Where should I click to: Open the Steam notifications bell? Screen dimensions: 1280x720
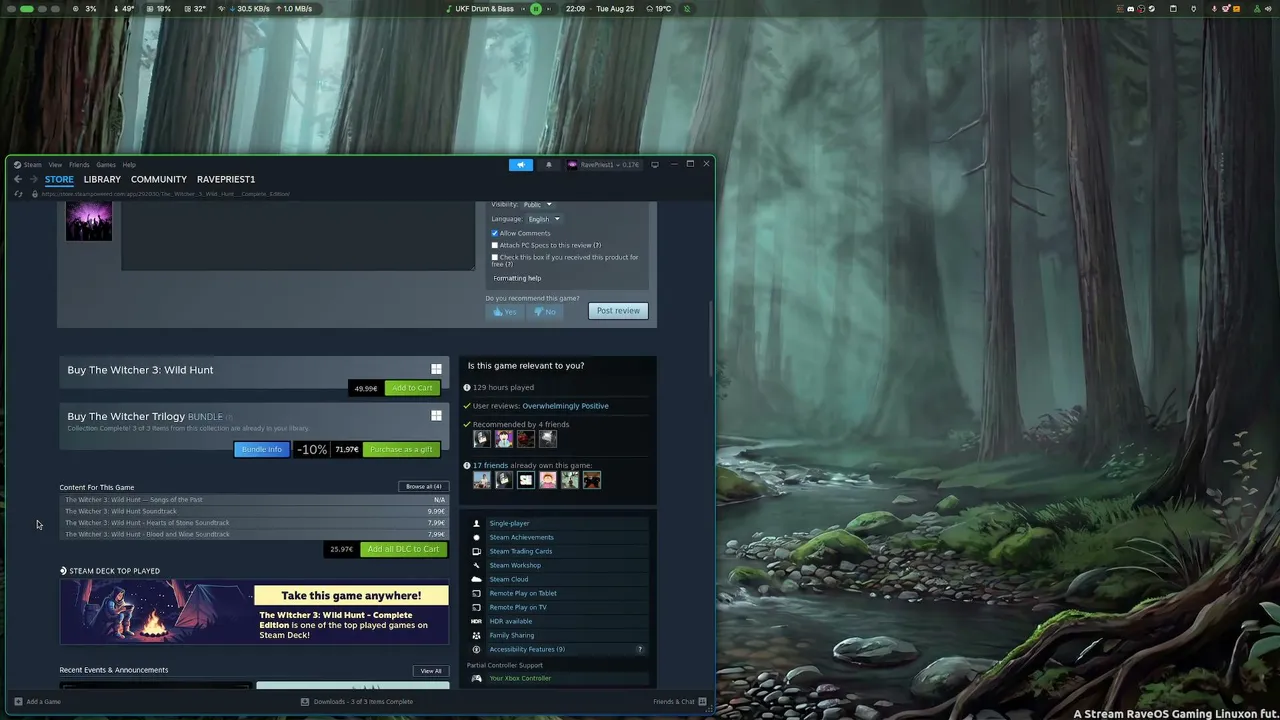[x=548, y=165]
